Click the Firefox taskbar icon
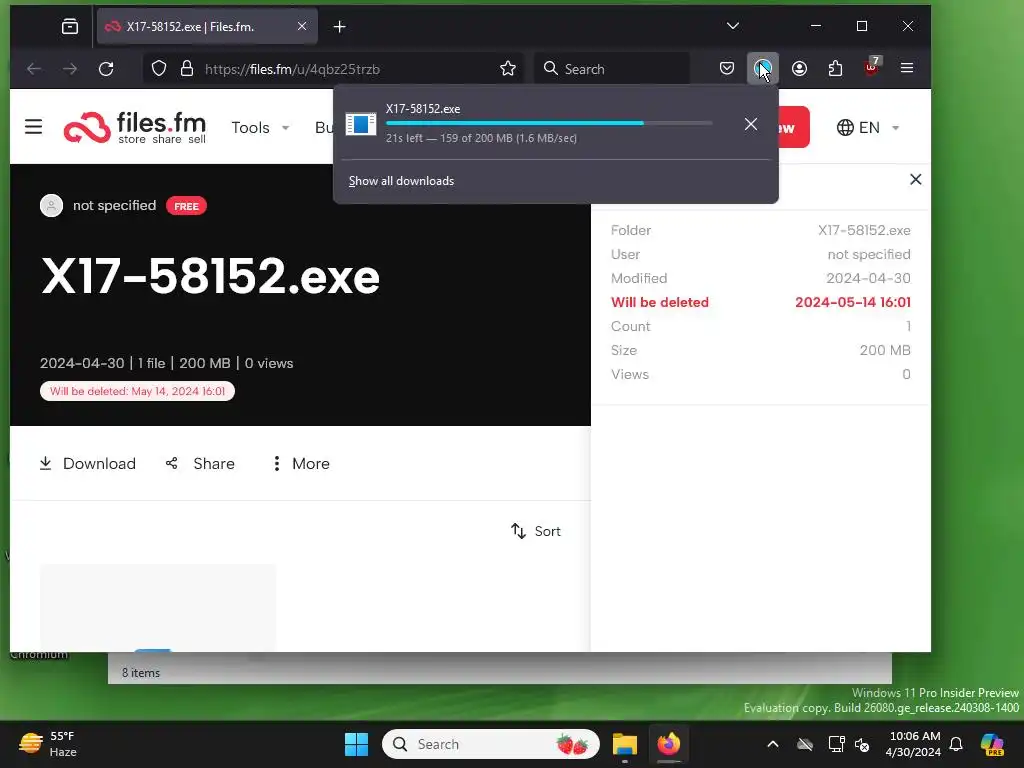 [x=669, y=744]
